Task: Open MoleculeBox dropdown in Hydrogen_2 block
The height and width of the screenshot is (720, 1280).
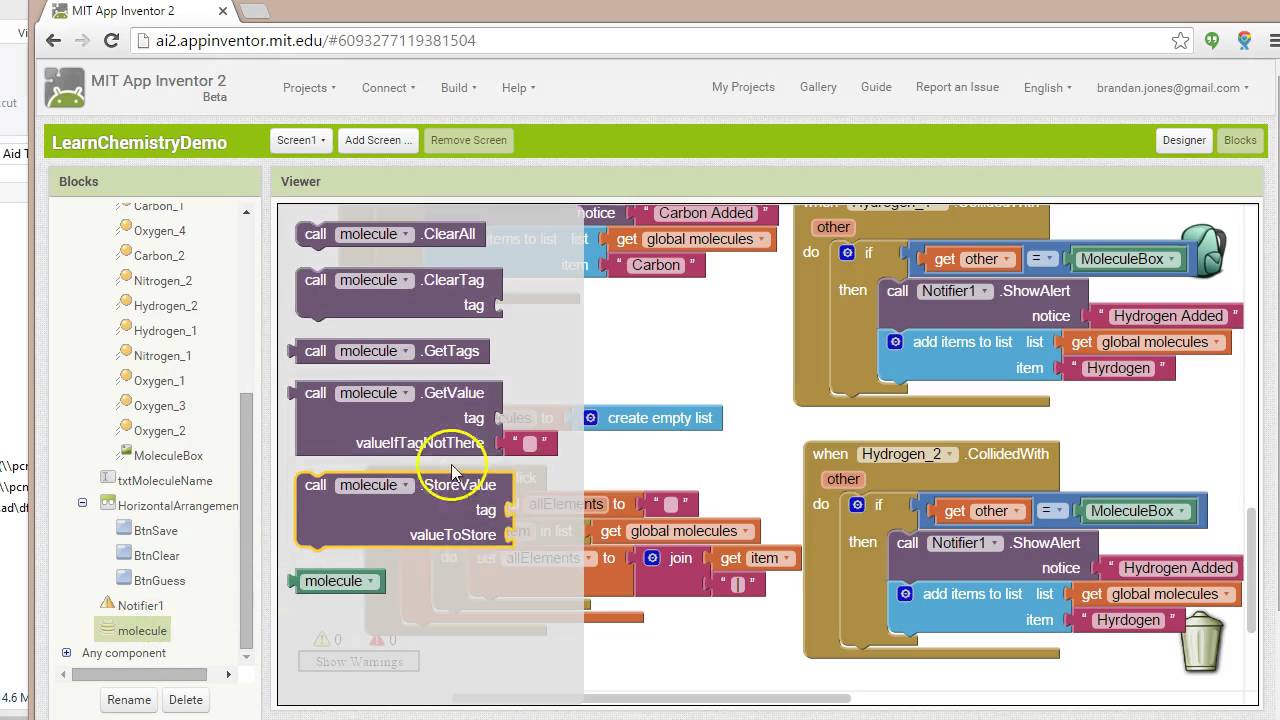Action: 1139,511
